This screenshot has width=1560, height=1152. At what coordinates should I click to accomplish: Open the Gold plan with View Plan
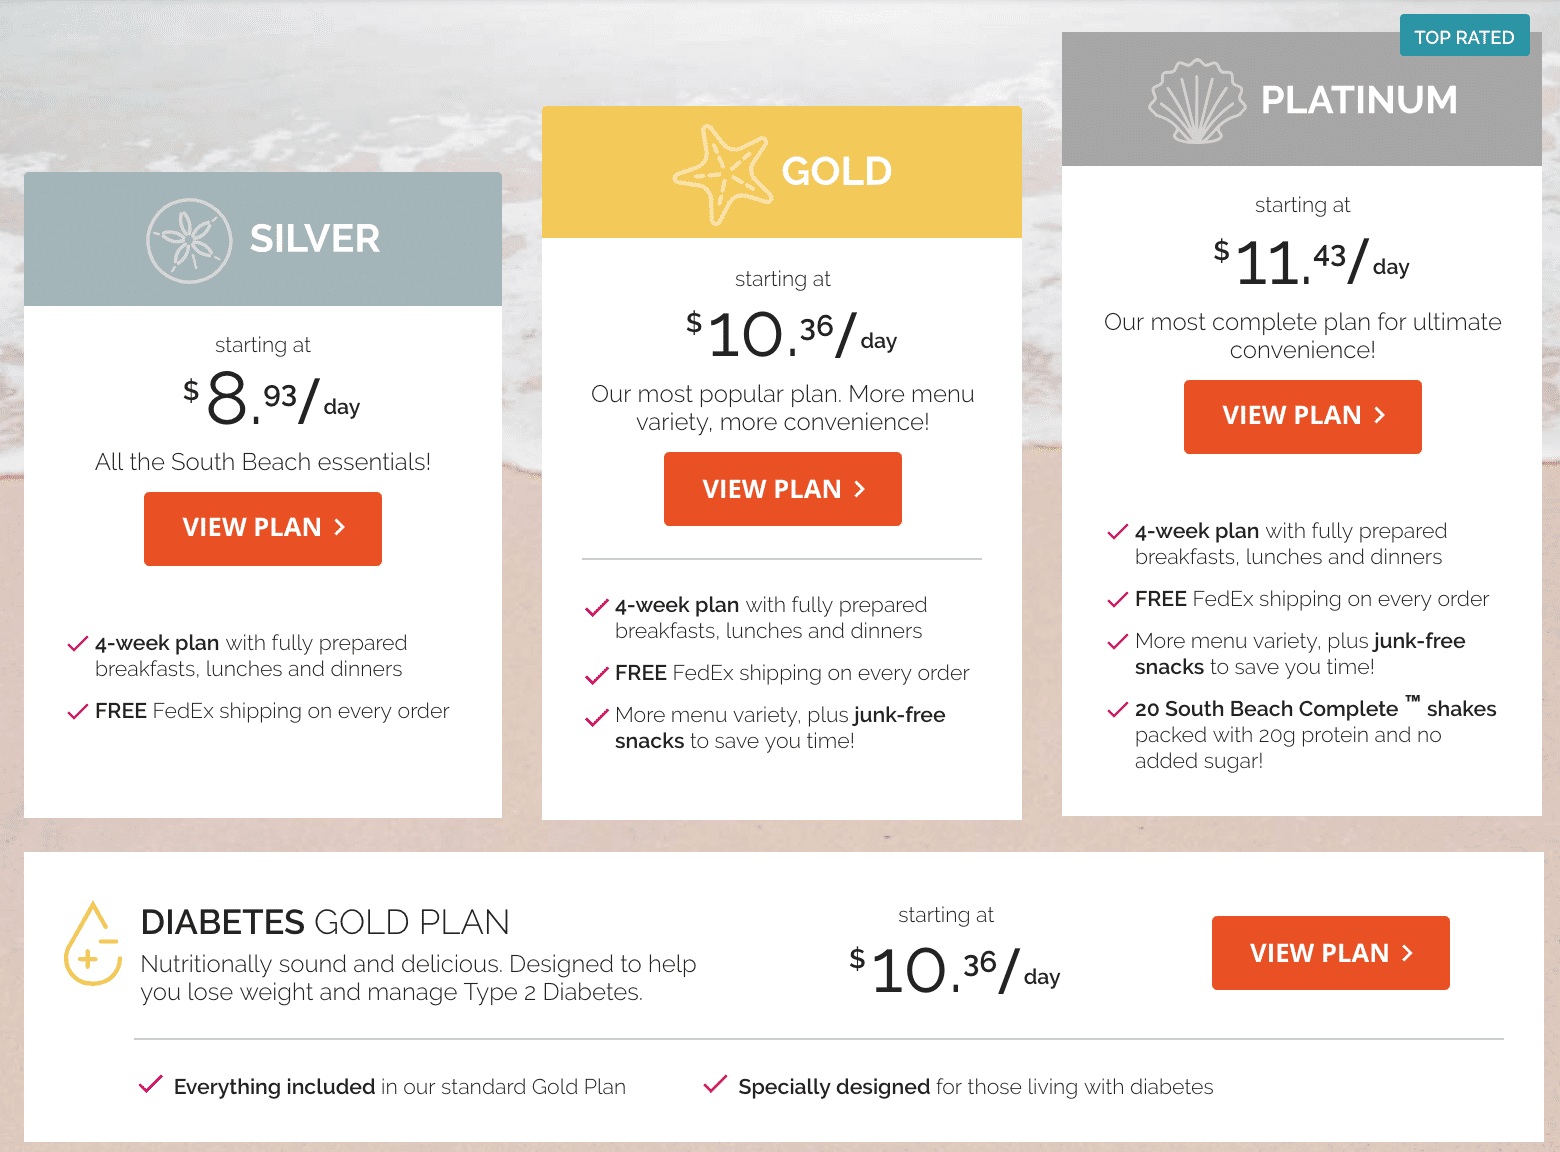783,489
